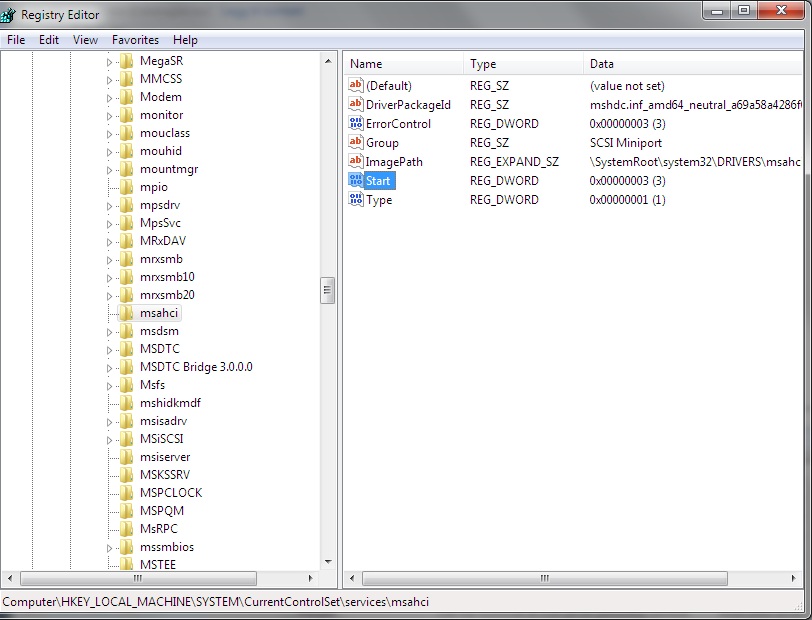
Task: Click the tree pane scroll up arrow
Action: pyautogui.click(x=328, y=61)
